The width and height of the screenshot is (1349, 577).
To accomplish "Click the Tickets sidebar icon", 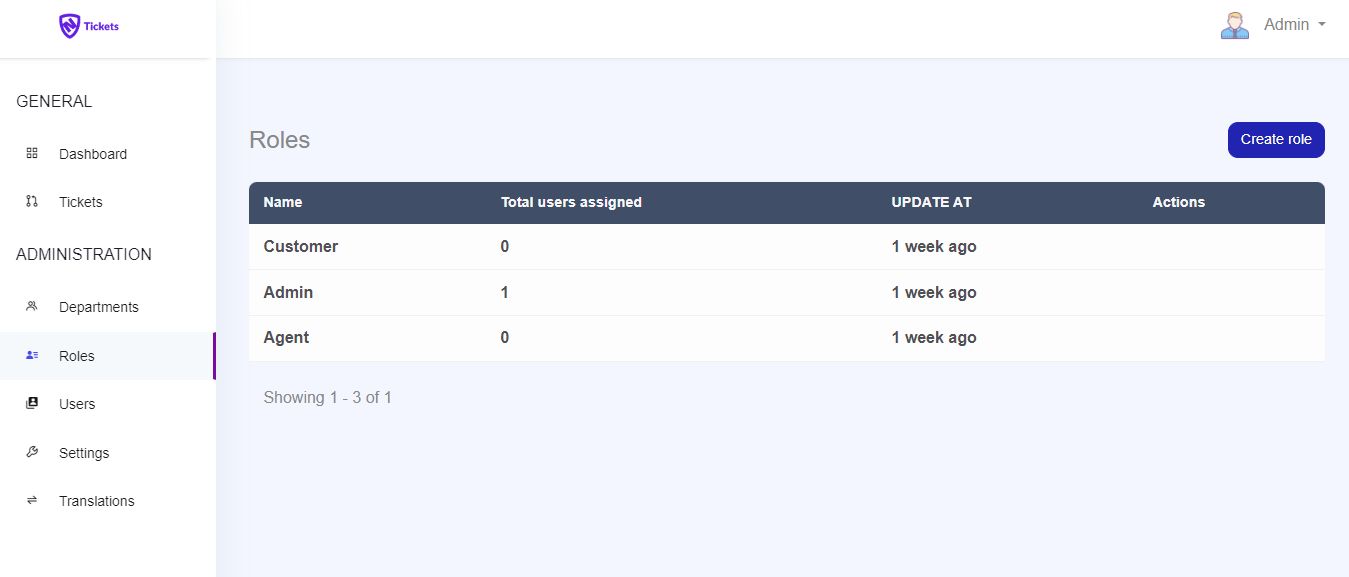I will point(32,201).
